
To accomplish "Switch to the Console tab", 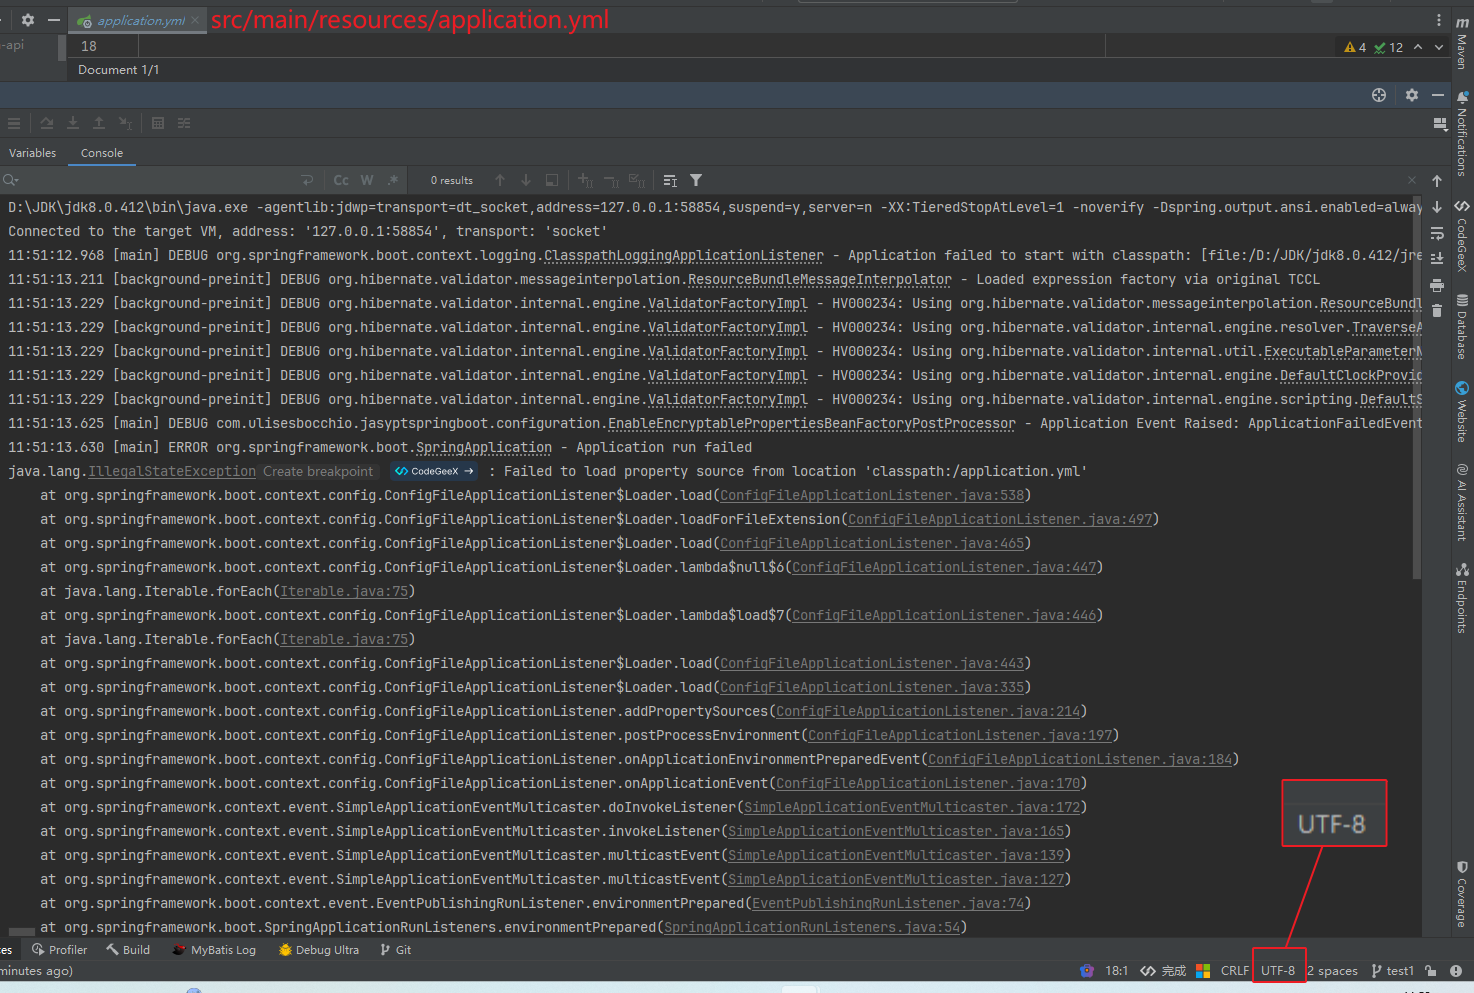I will [x=102, y=153].
